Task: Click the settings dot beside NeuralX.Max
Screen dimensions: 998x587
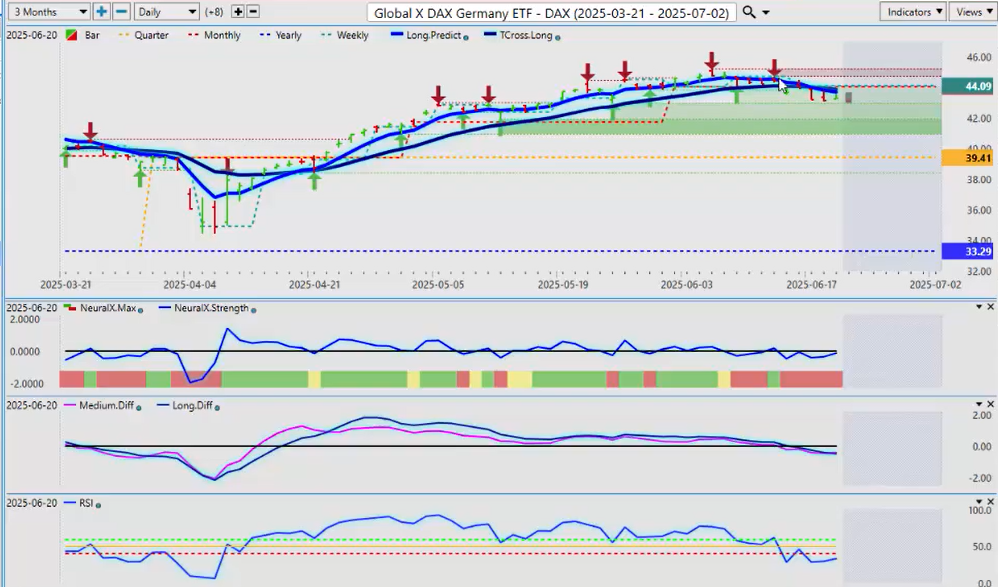Action: pos(140,310)
